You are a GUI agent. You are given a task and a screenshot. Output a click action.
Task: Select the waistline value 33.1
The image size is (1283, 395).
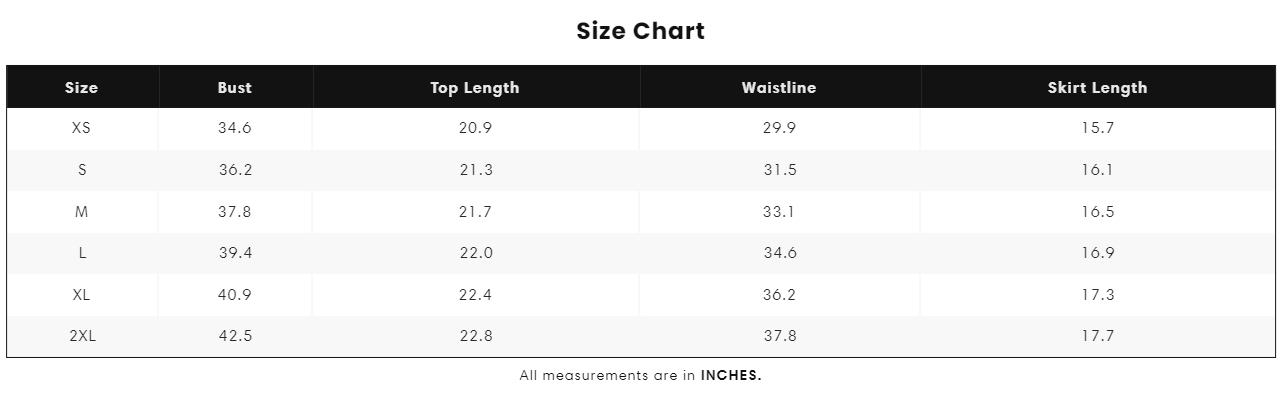(780, 212)
